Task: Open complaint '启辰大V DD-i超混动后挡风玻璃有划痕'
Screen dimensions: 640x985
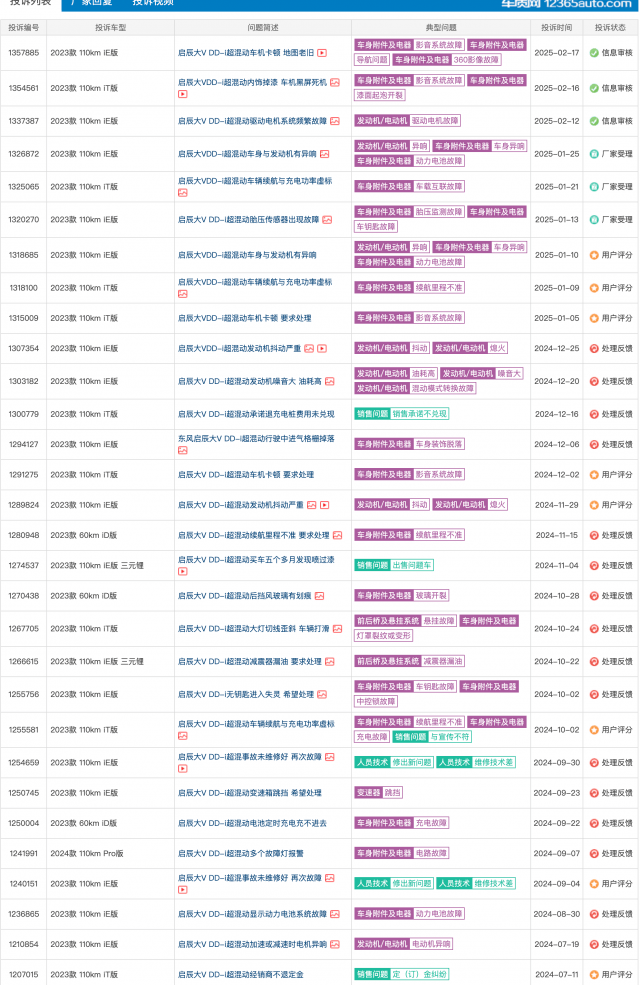Action: 244,596
